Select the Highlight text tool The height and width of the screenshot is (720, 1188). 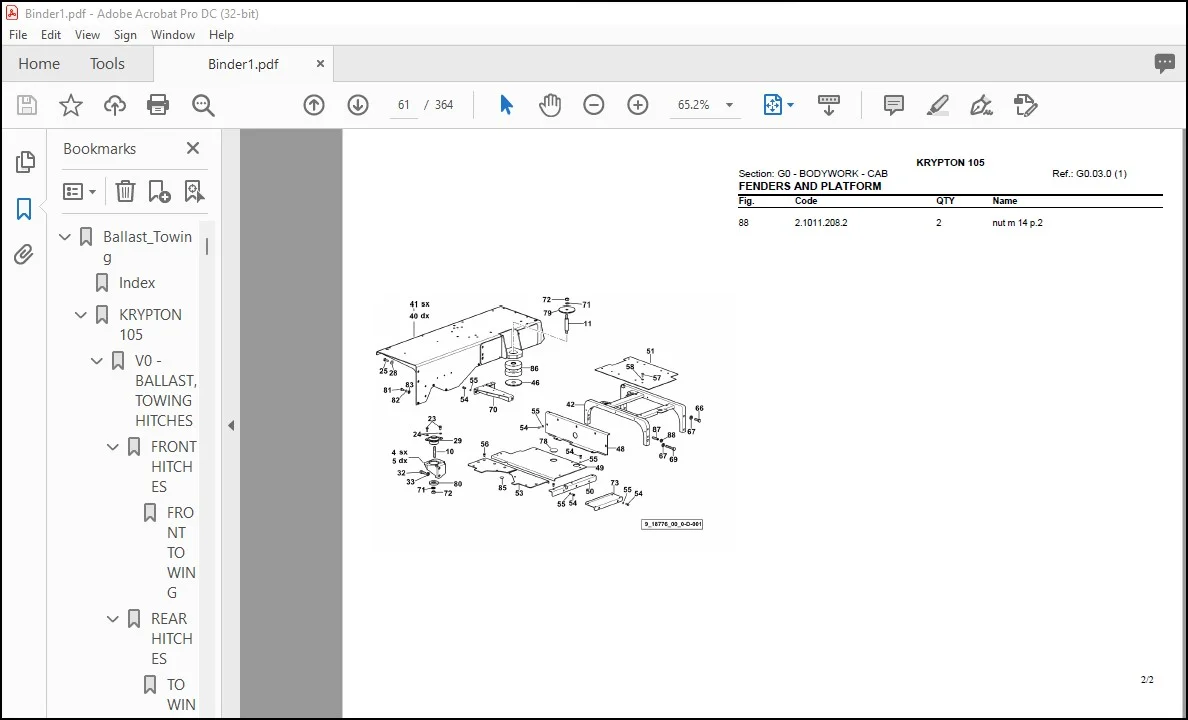(x=938, y=105)
